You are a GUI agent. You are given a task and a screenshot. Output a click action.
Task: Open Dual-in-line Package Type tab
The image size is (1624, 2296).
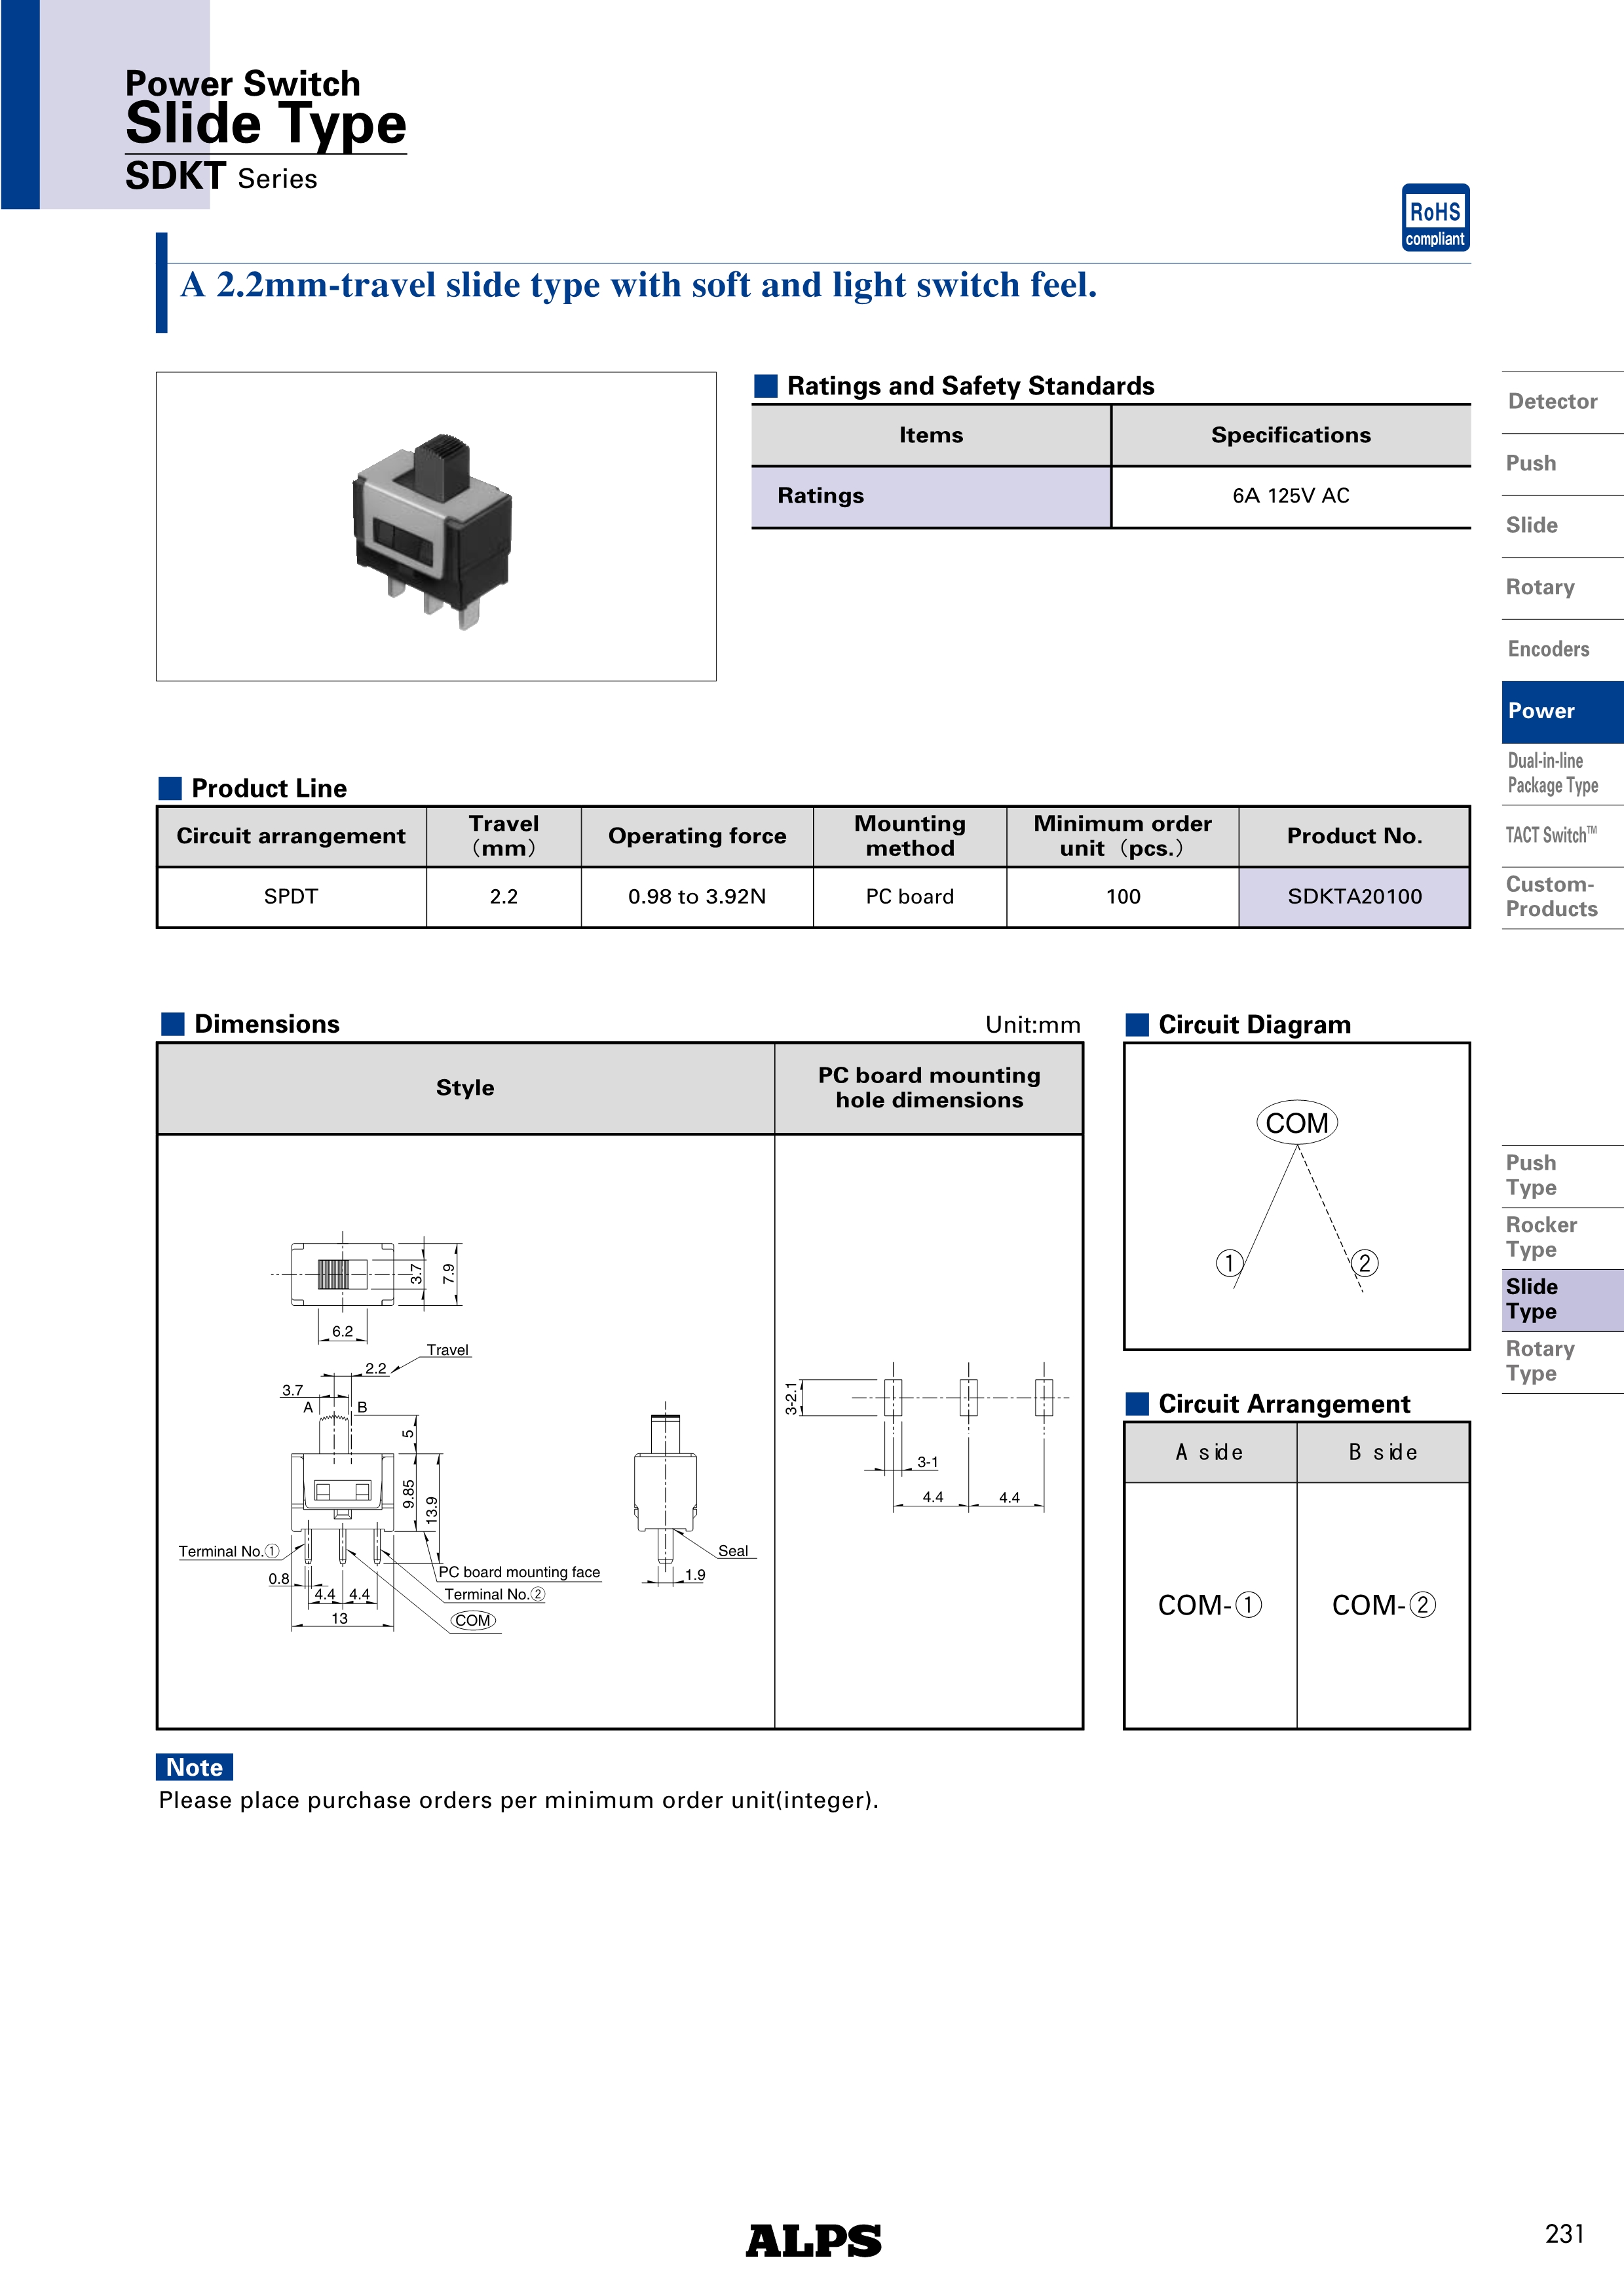click(1552, 773)
